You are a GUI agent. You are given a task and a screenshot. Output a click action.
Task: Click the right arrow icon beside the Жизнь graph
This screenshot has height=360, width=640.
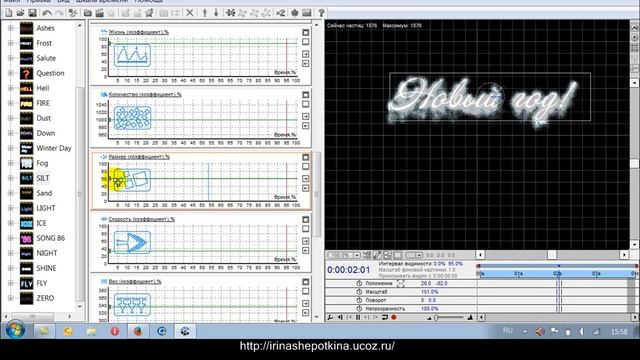[305, 54]
